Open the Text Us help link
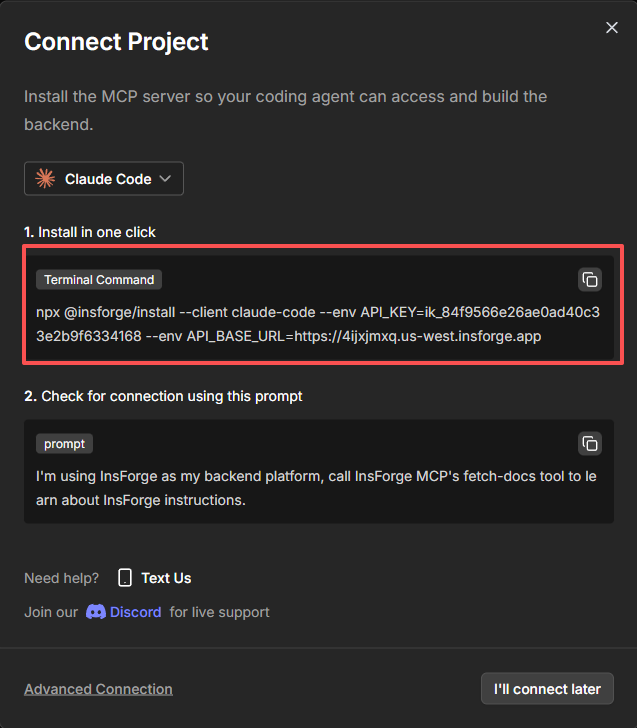The image size is (637, 728). (166, 578)
